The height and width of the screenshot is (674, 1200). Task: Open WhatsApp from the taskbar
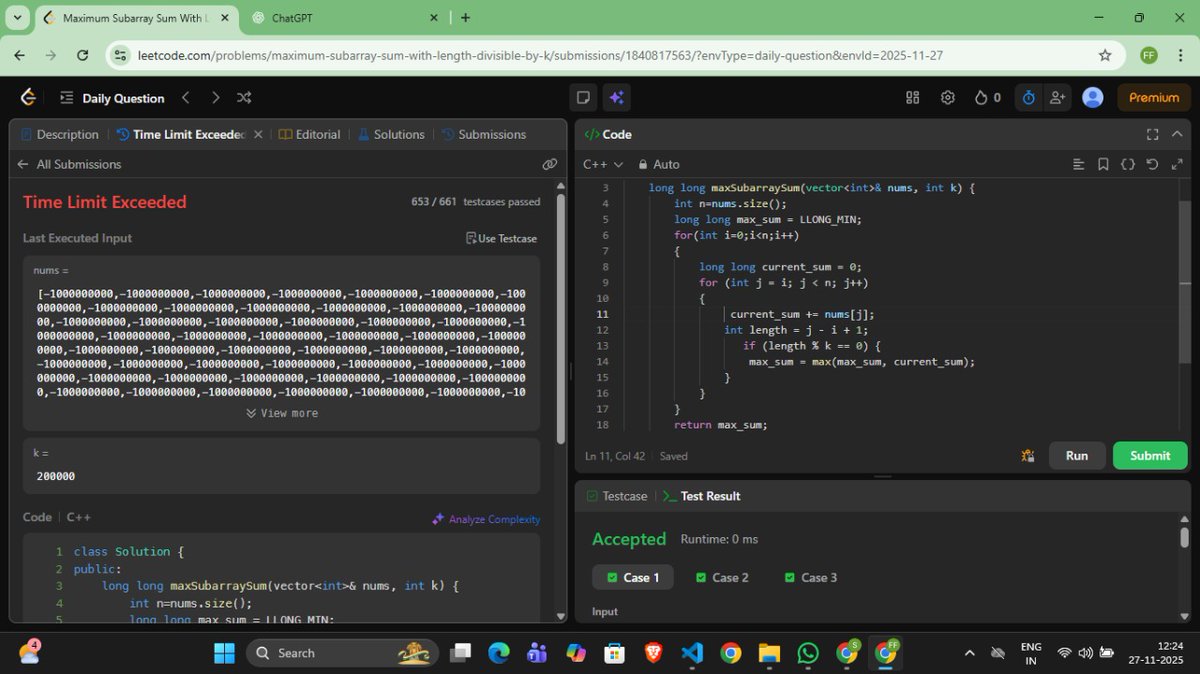tap(808, 653)
